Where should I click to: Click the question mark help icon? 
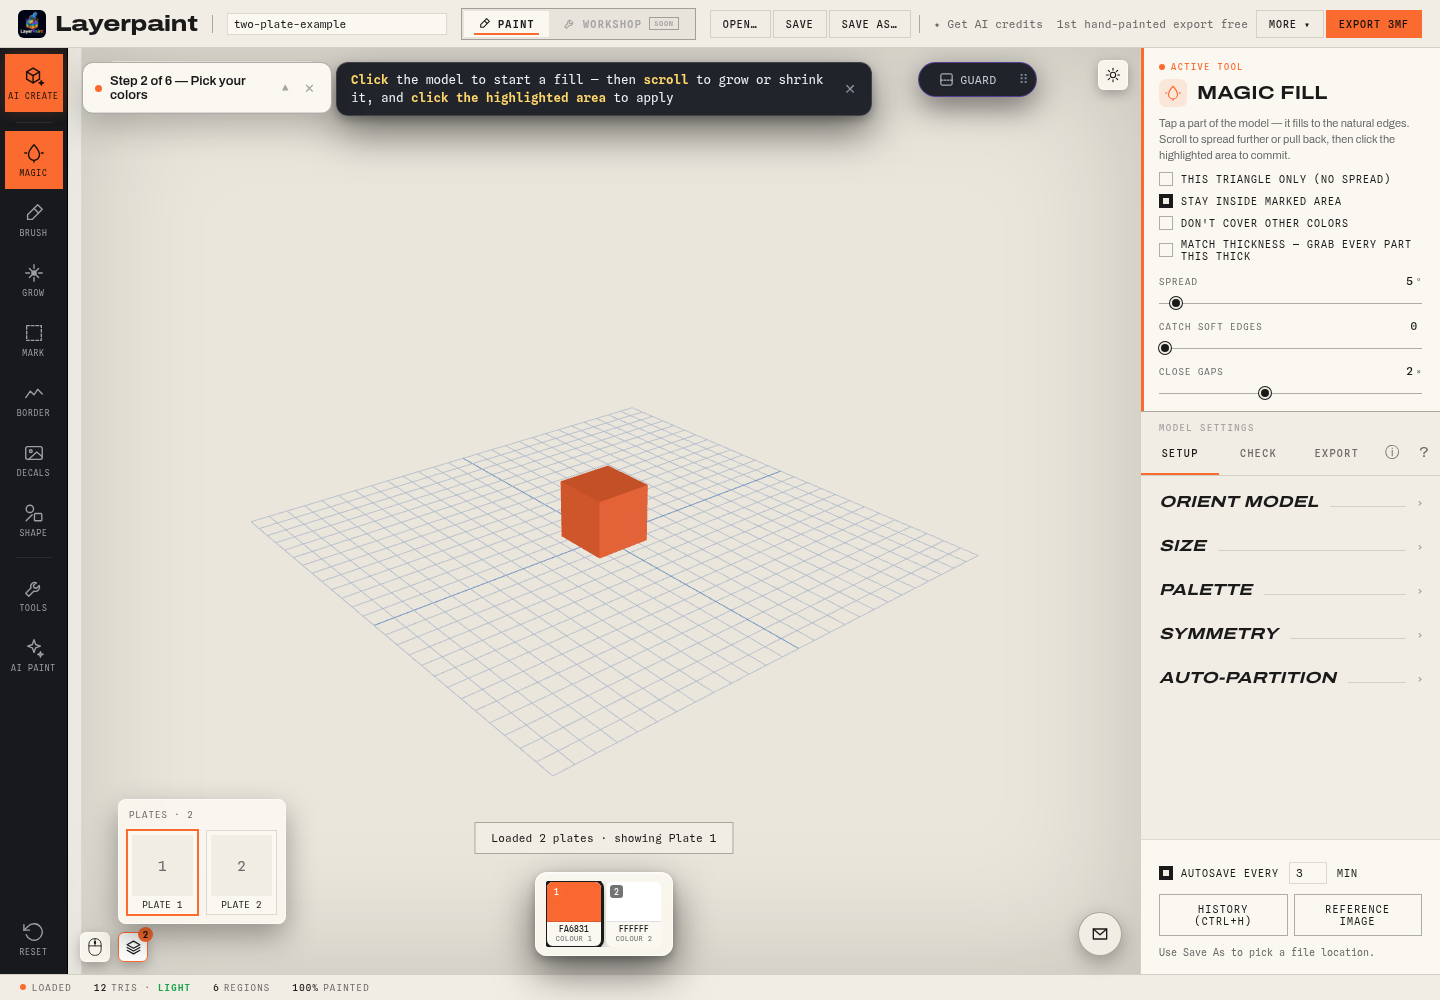1424,452
